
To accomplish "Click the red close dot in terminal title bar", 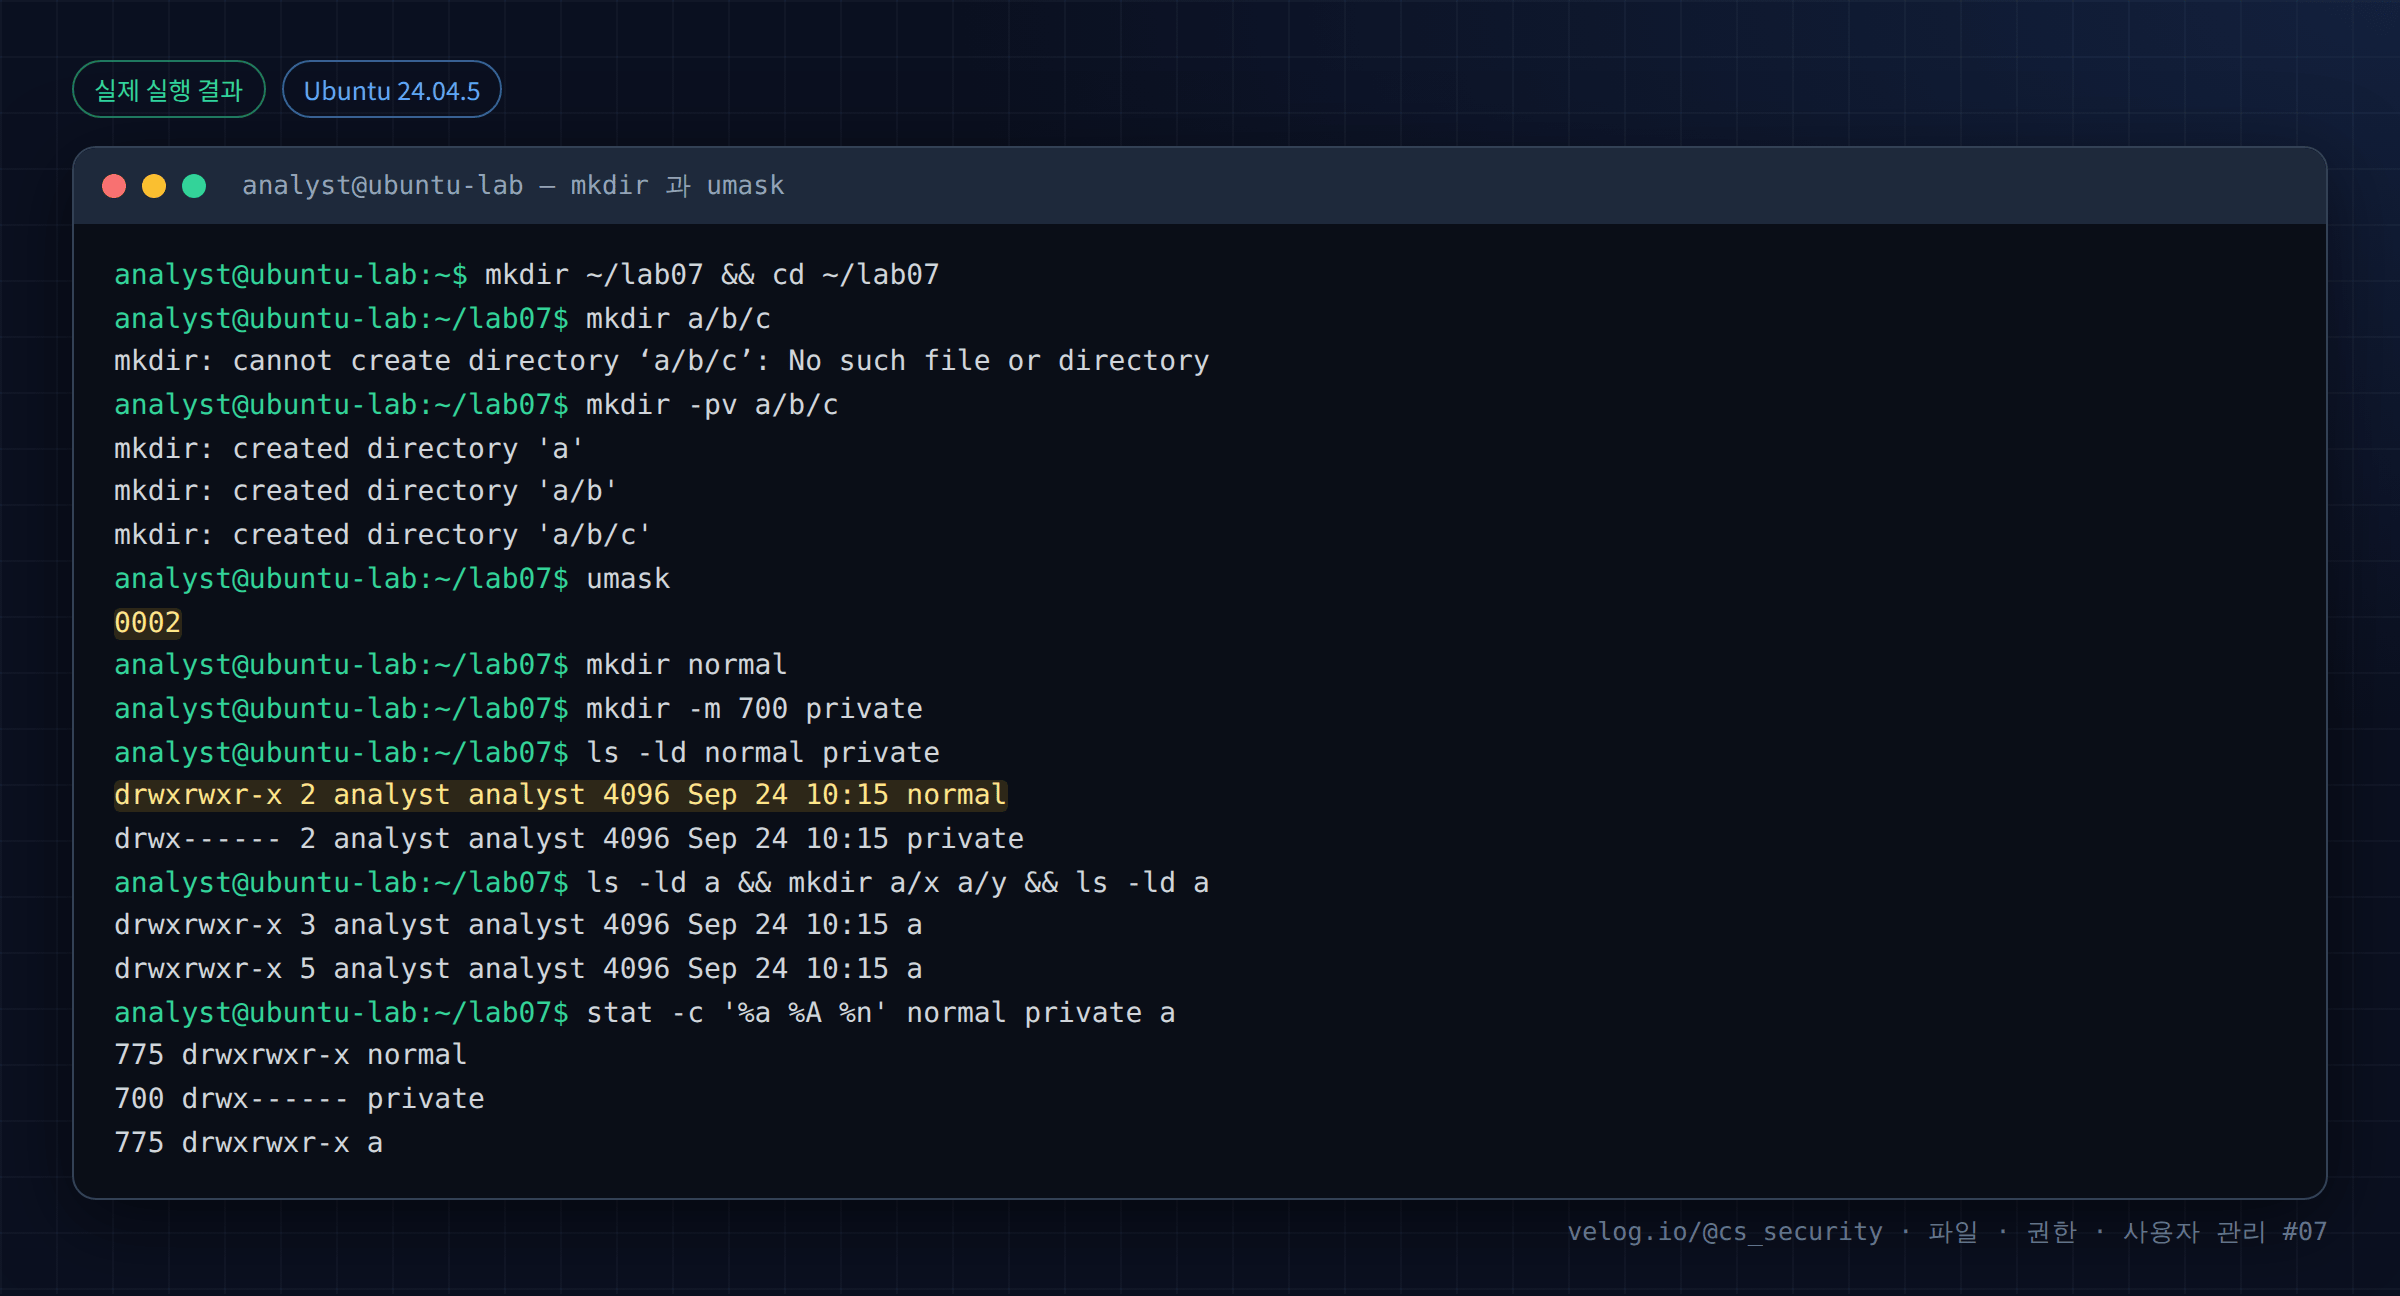I will click(114, 186).
